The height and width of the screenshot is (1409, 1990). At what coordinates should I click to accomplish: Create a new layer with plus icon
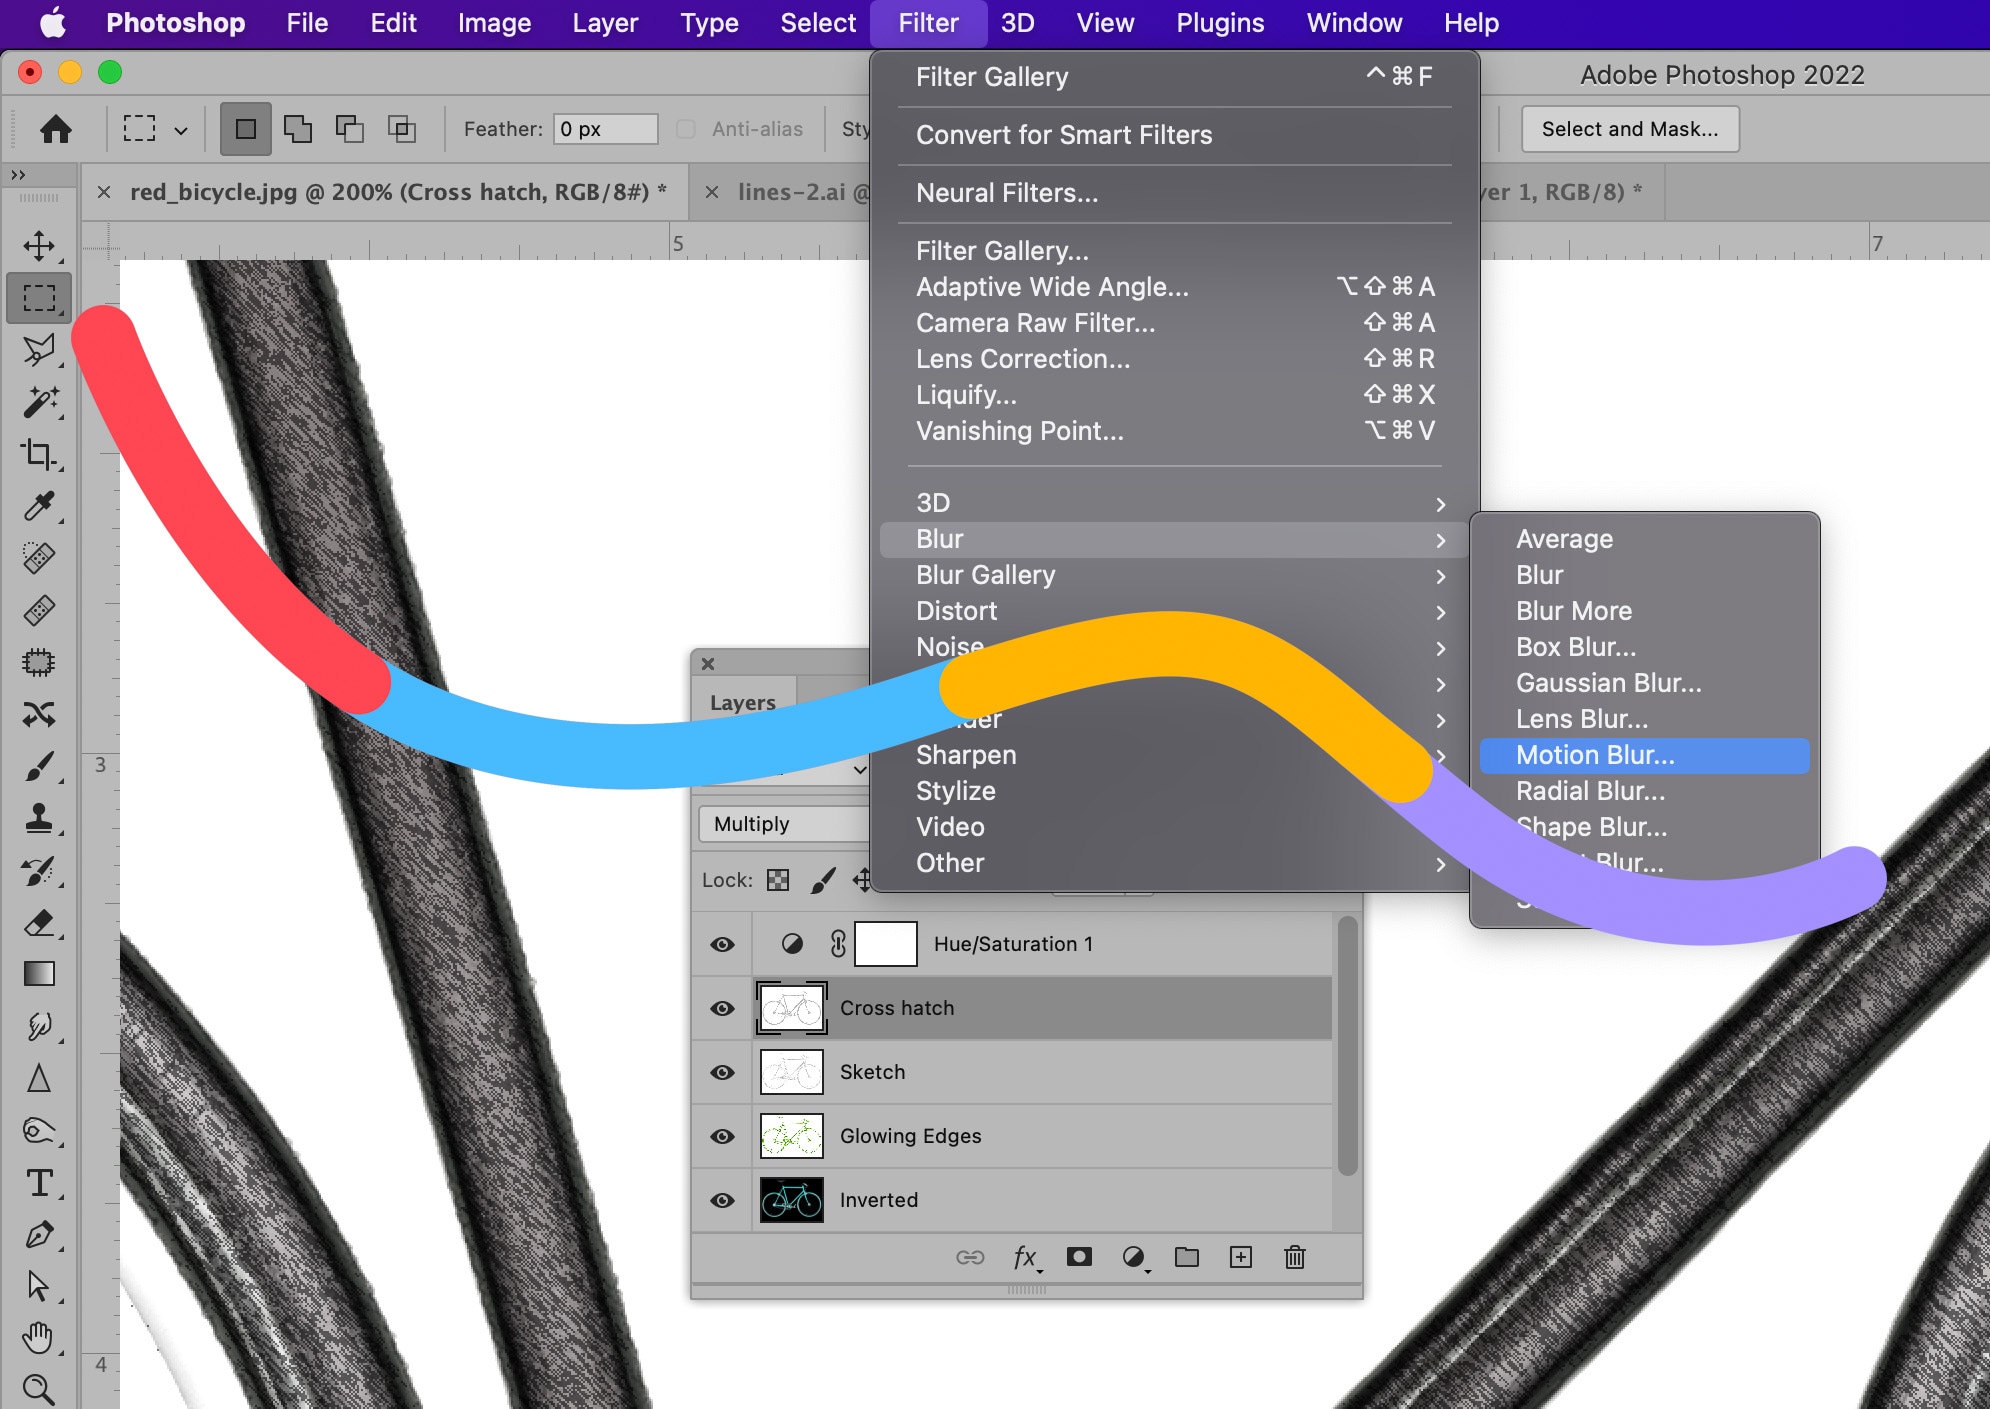tap(1240, 1257)
